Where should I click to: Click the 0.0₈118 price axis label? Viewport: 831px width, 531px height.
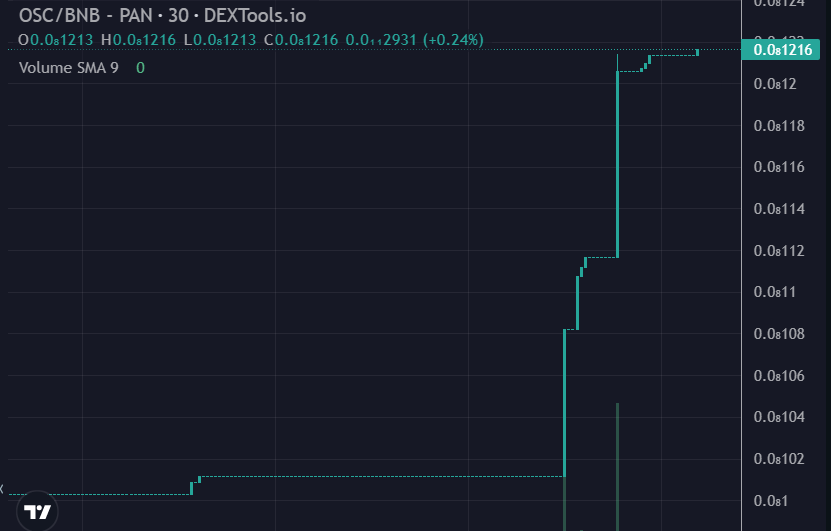pyautogui.click(x=779, y=126)
